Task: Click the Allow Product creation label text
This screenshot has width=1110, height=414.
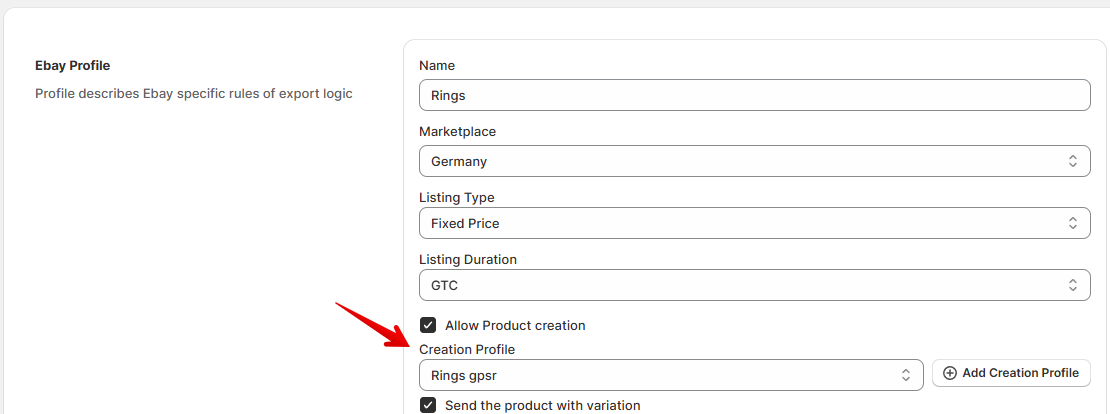Action: 515,325
